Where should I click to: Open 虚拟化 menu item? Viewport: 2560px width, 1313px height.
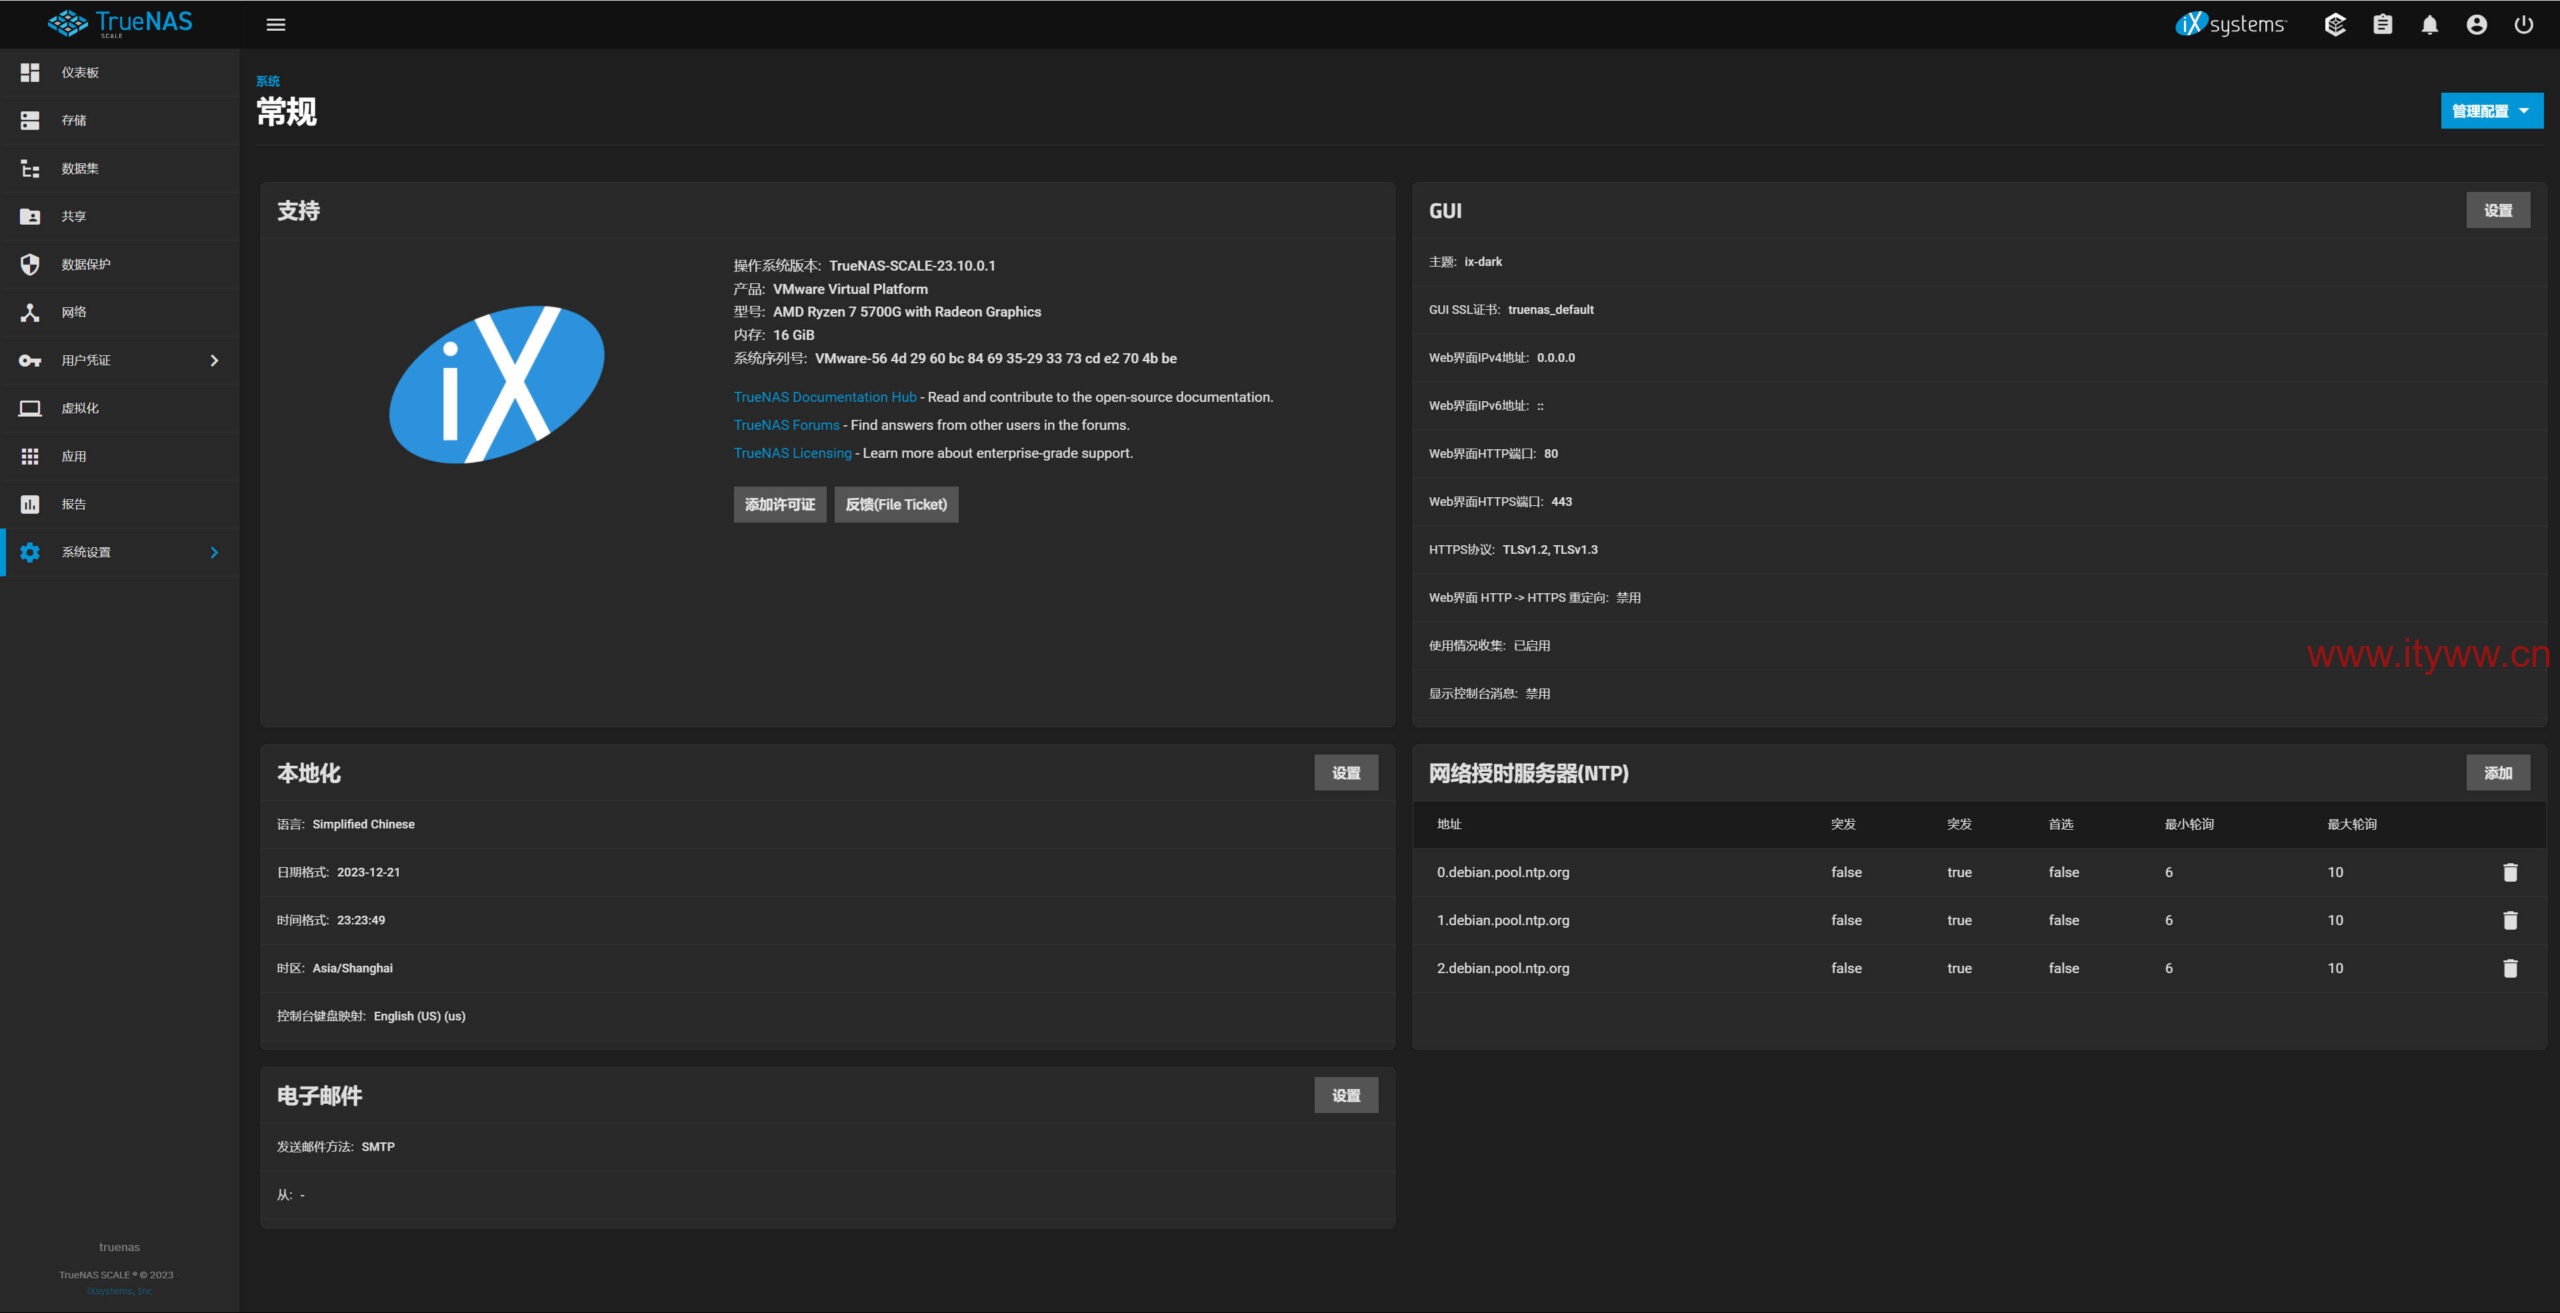[x=120, y=408]
